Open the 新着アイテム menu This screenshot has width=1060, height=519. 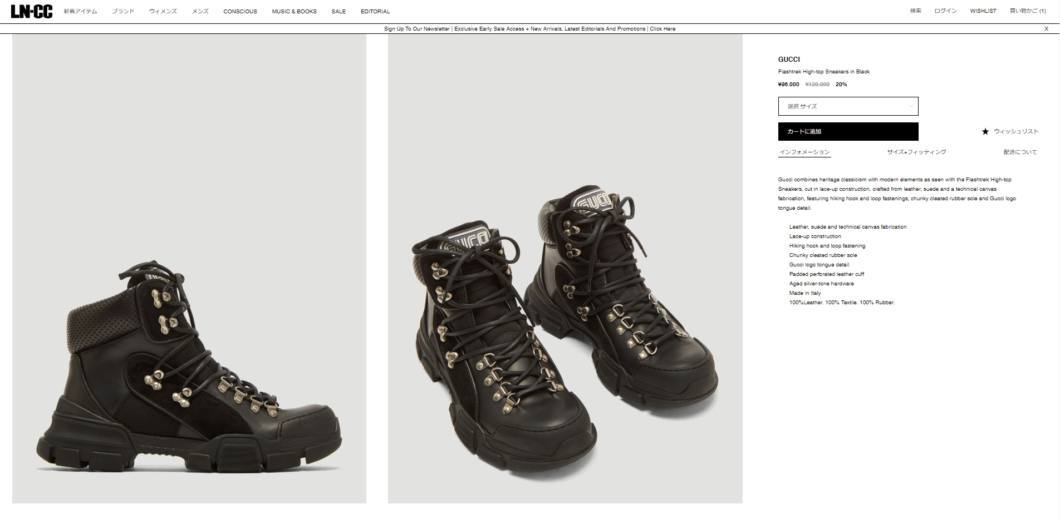pyautogui.click(x=80, y=11)
